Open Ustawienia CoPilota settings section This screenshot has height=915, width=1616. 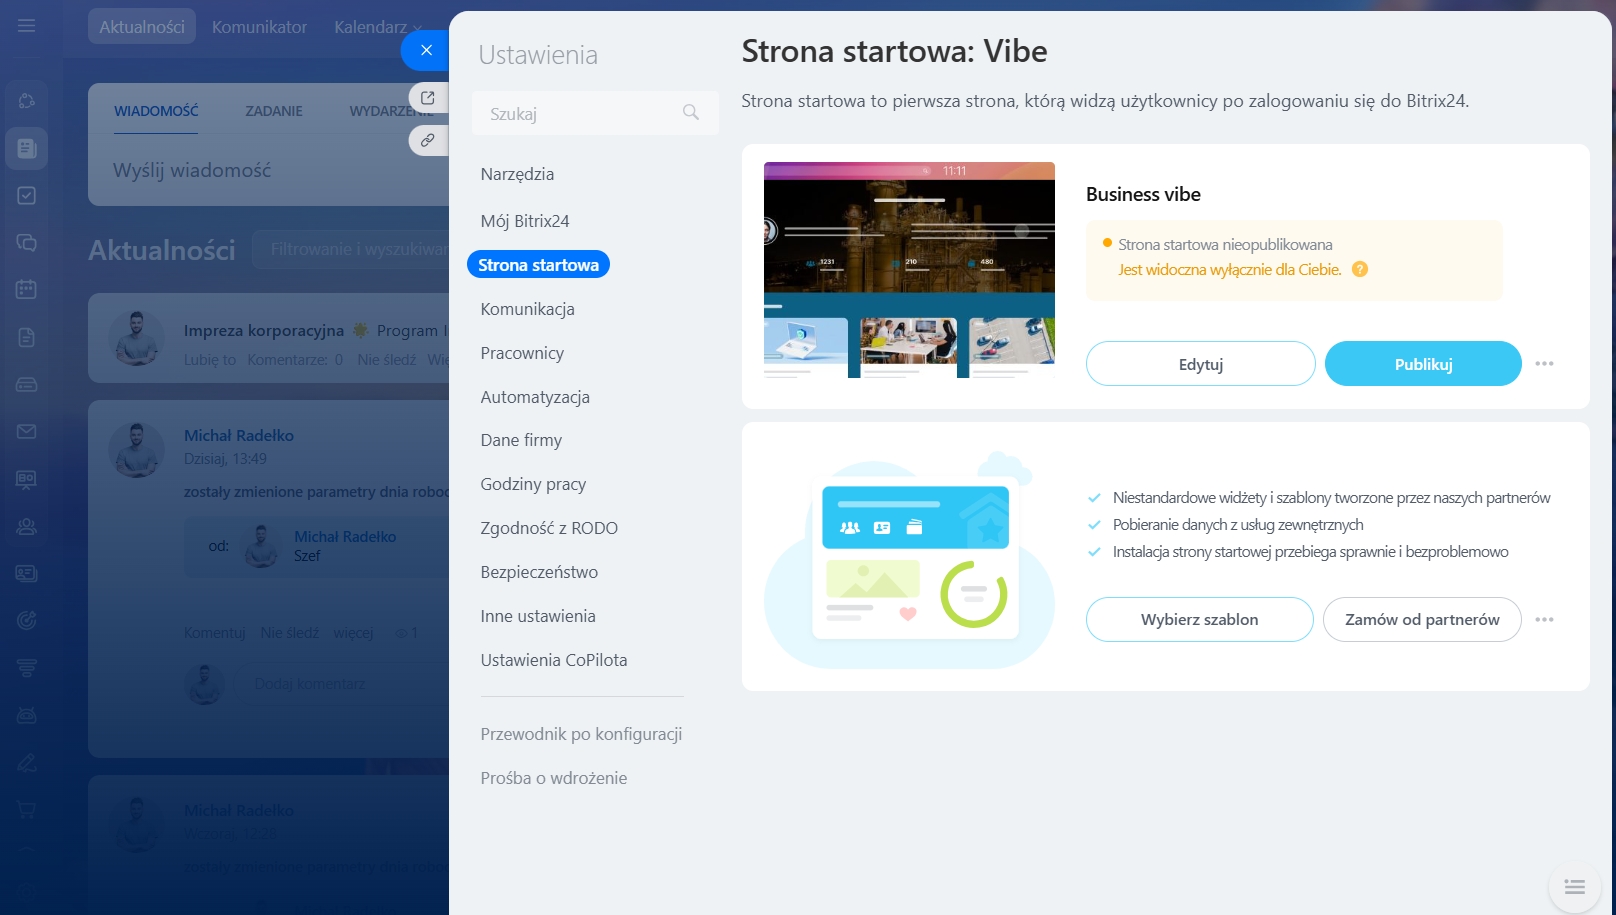(x=553, y=660)
